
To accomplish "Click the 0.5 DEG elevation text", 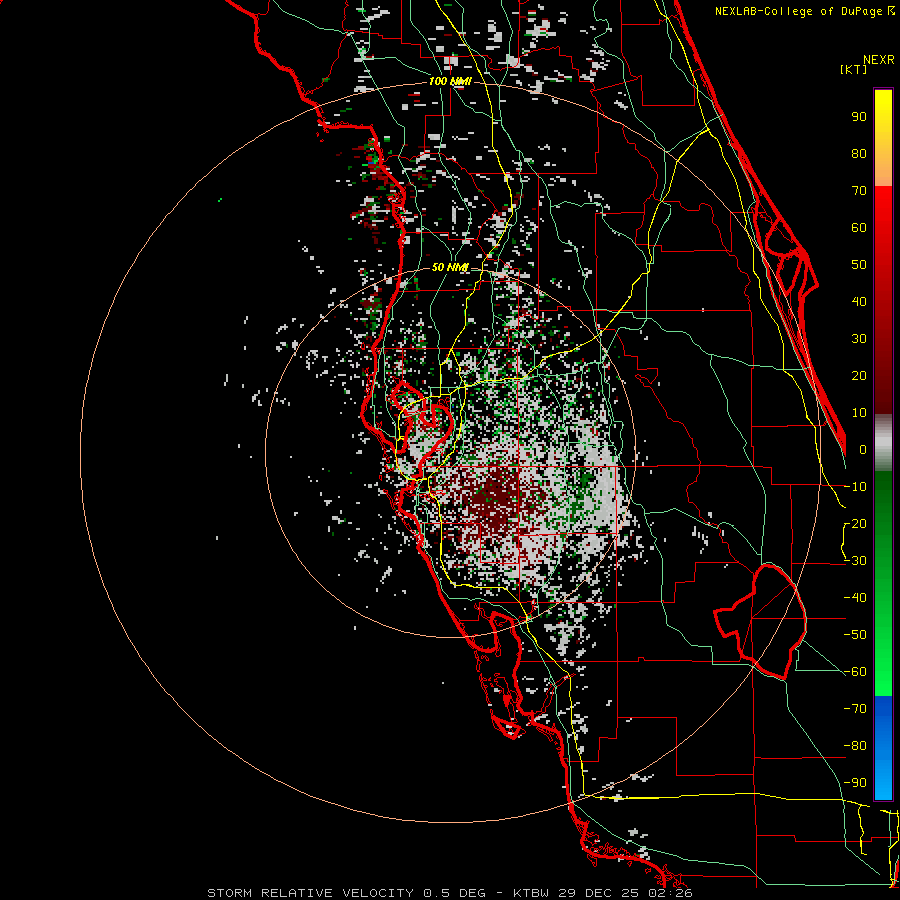I will pos(455,893).
